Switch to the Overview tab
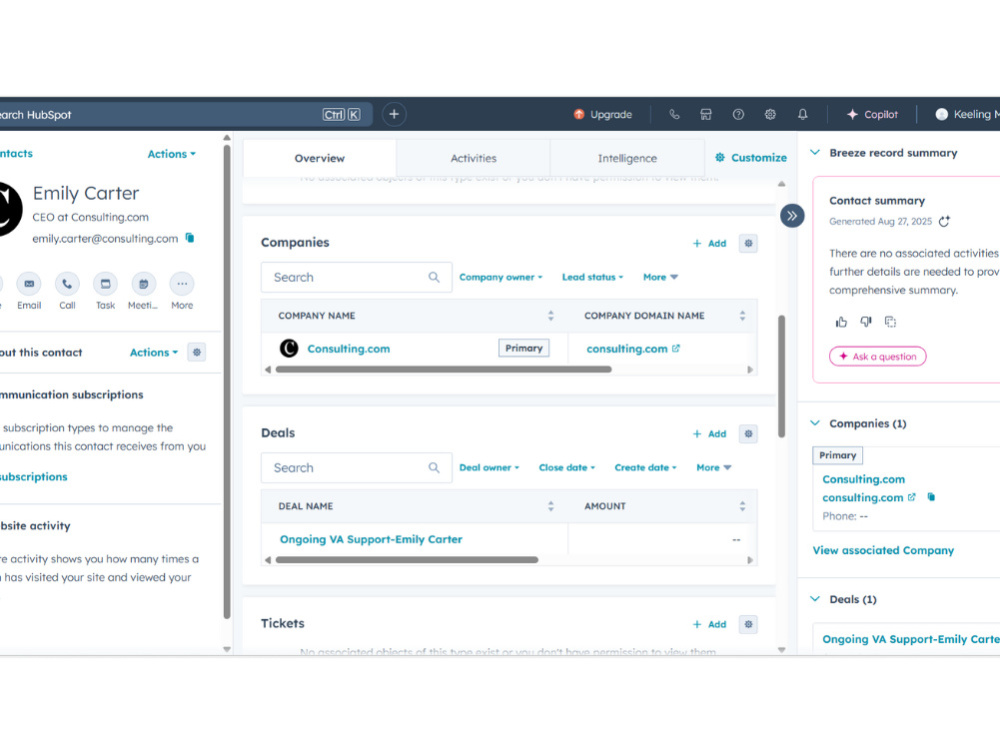1000x750 pixels. click(320, 158)
